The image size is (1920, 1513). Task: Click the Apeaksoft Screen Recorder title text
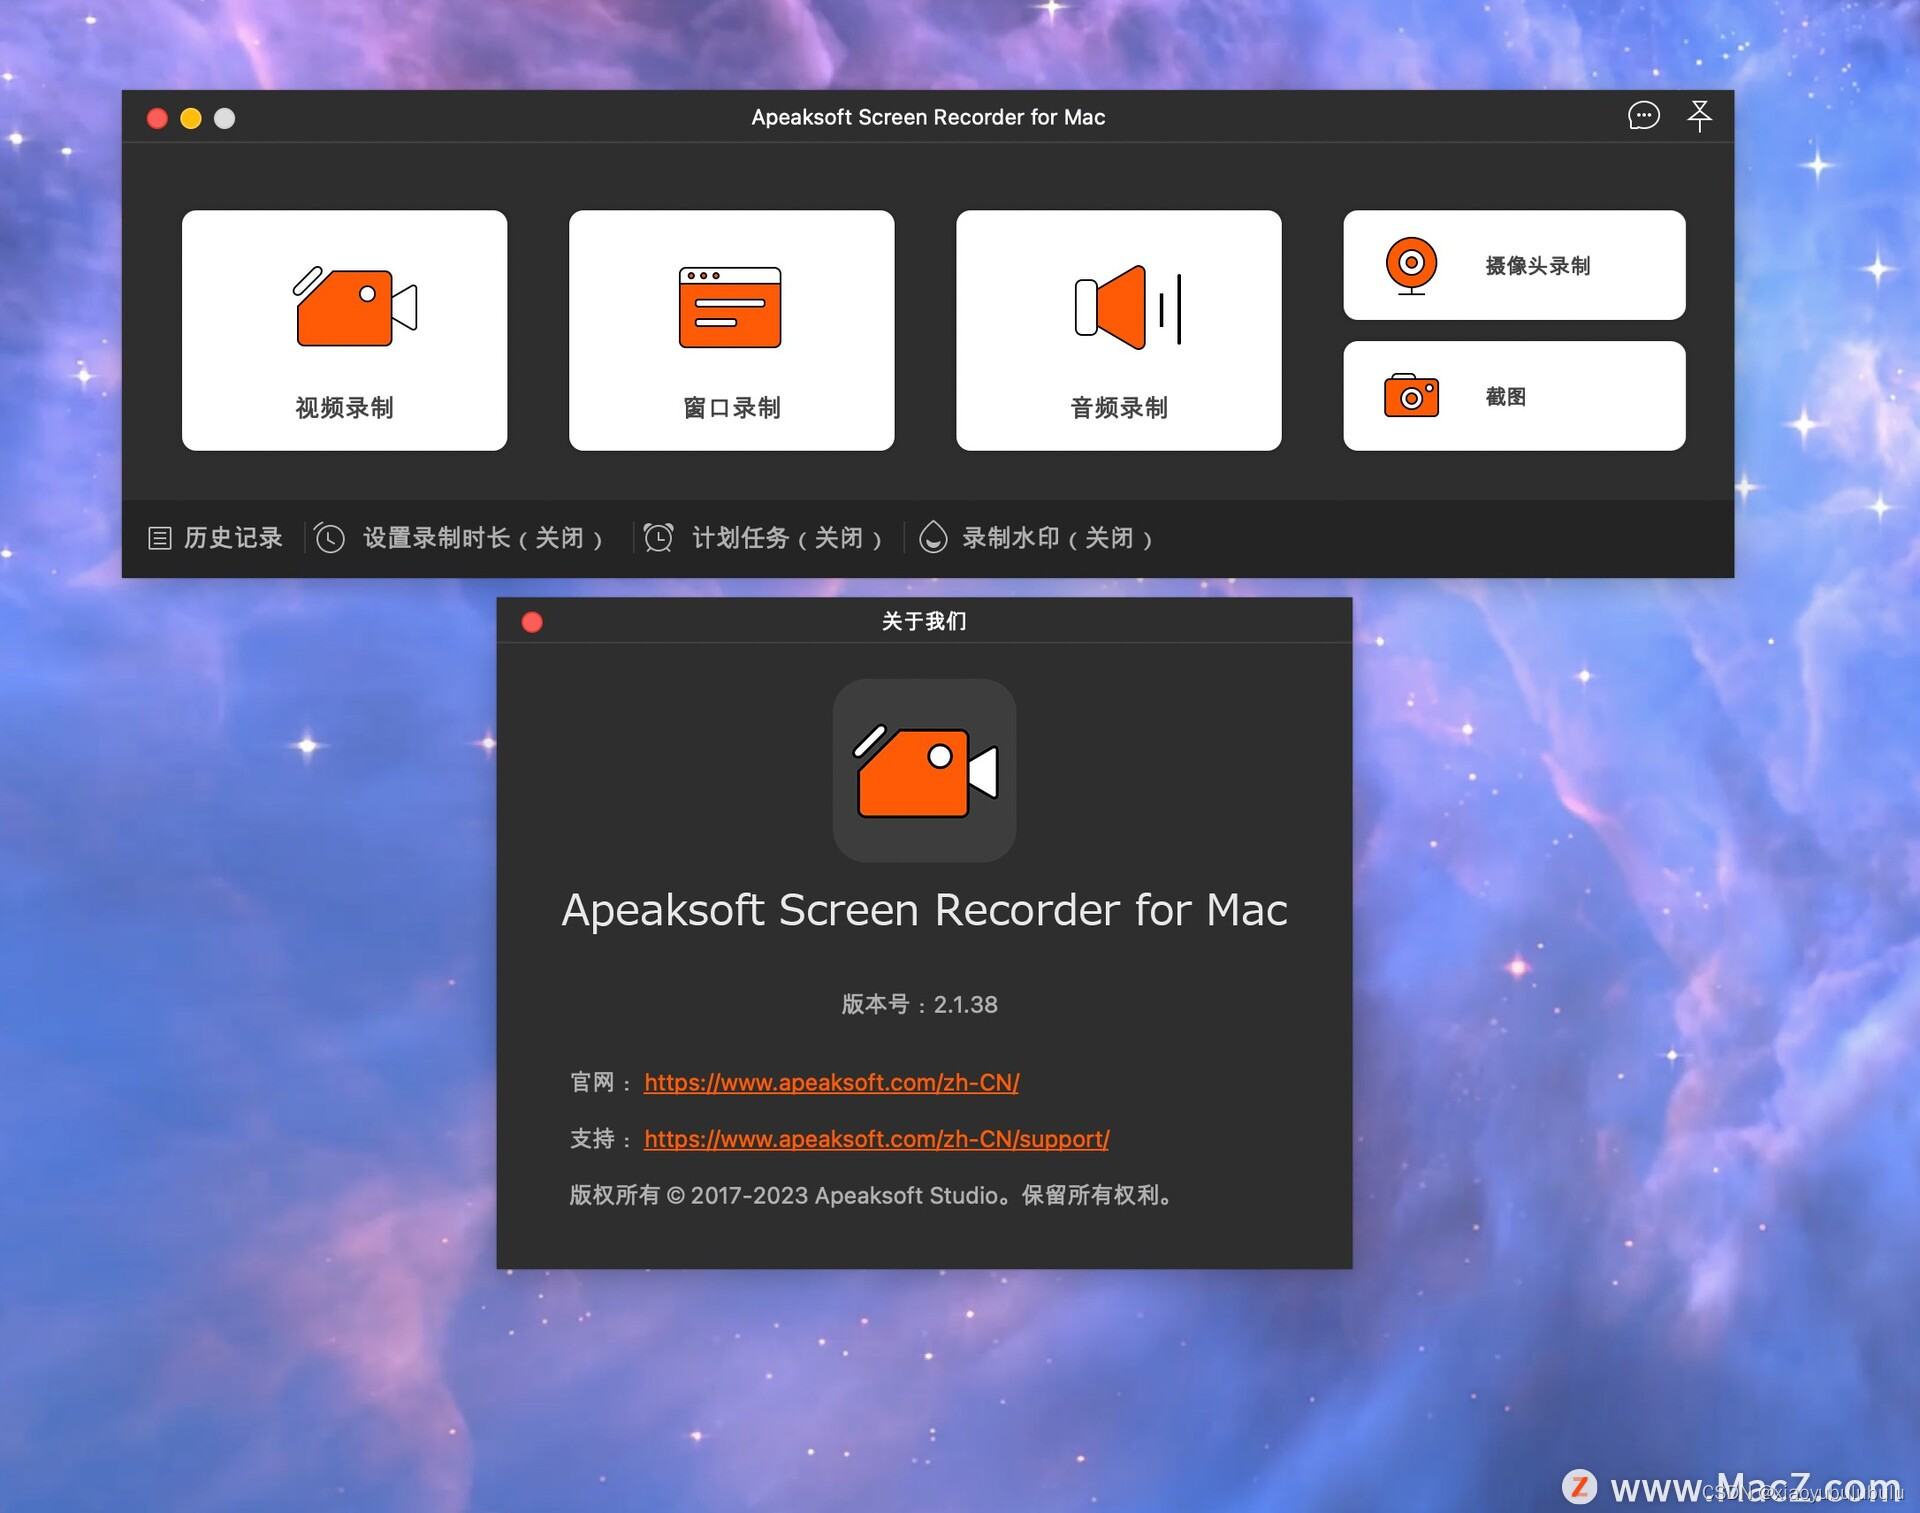(x=924, y=910)
